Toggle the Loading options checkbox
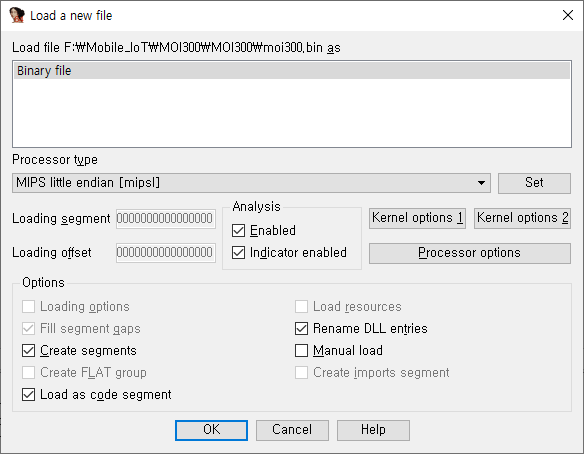584x454 pixels. pos(28,307)
